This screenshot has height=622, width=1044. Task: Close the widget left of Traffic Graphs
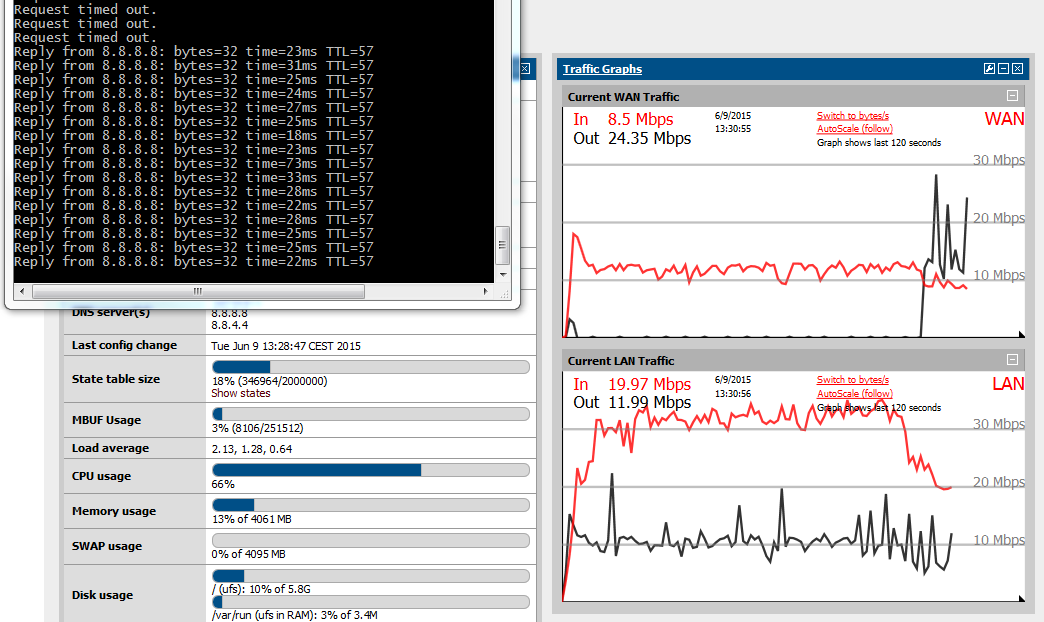pos(525,69)
